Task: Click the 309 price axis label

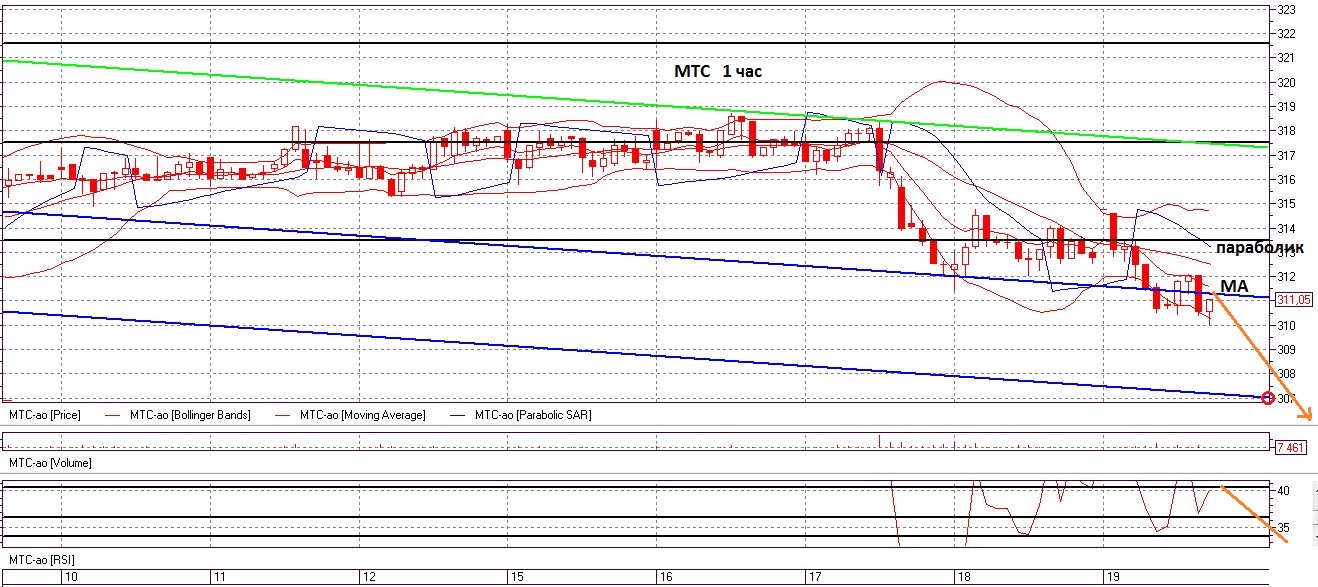Action: coord(1287,350)
